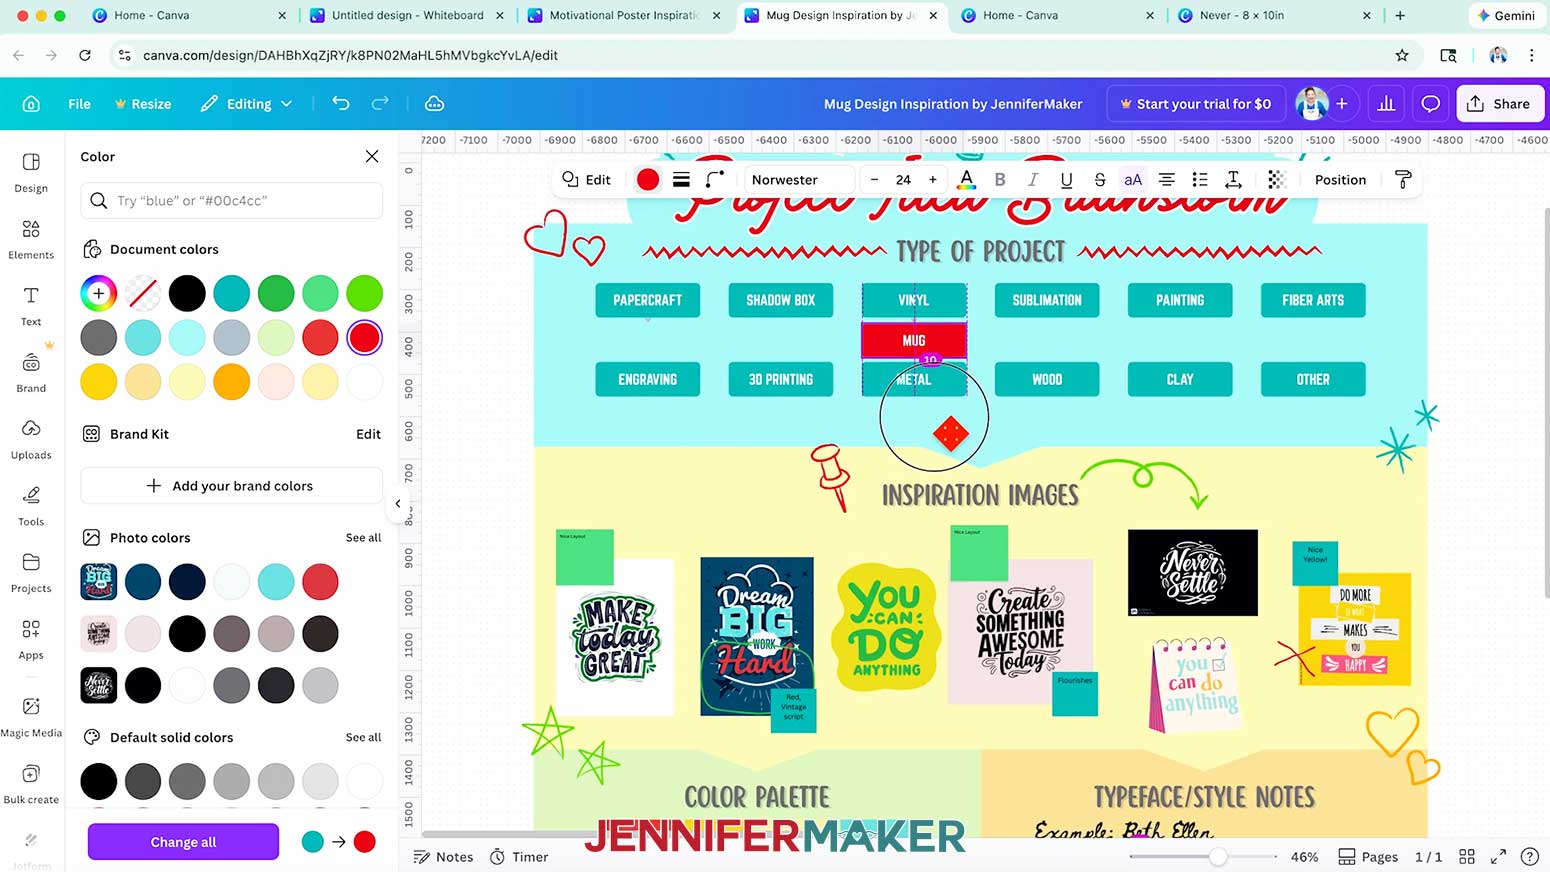Open Editing mode dropdown
The width and height of the screenshot is (1550, 872).
click(246, 104)
